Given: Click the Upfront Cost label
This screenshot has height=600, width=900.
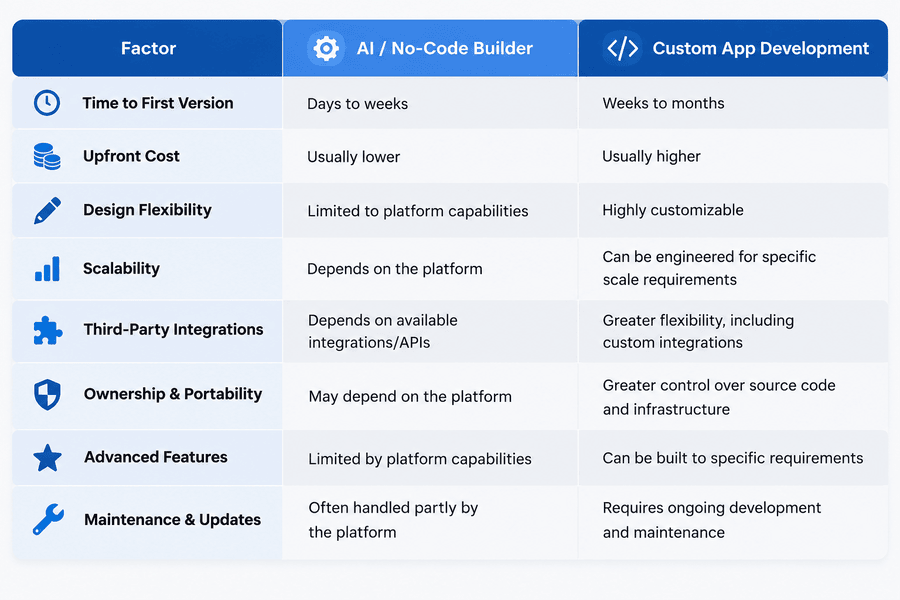Looking at the screenshot, I should (131, 156).
